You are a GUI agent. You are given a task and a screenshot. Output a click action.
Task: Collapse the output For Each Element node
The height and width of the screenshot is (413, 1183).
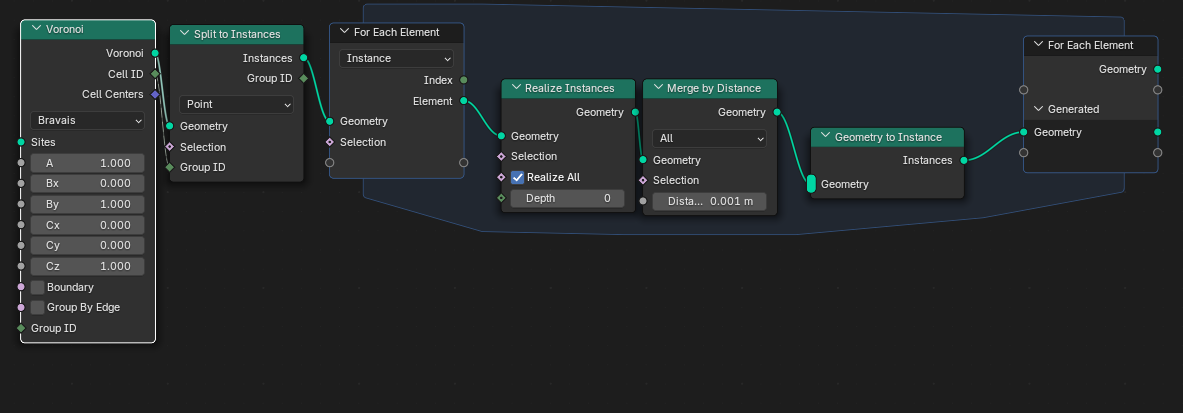coord(1038,45)
